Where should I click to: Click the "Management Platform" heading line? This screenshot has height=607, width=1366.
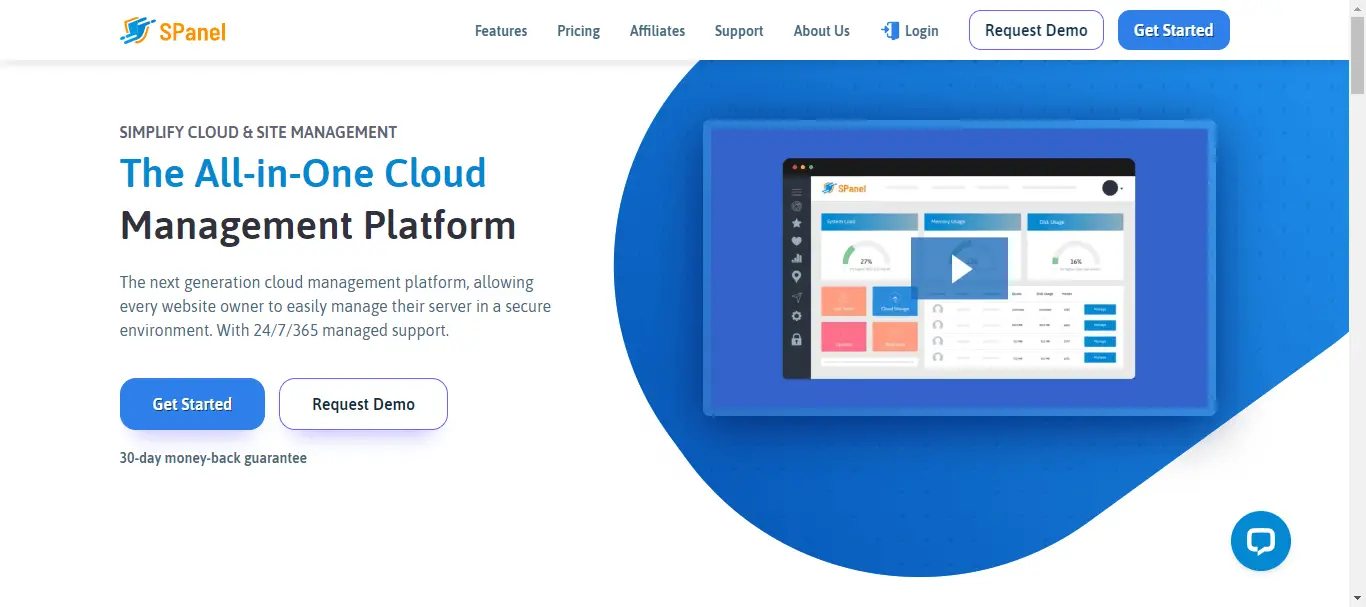(318, 225)
